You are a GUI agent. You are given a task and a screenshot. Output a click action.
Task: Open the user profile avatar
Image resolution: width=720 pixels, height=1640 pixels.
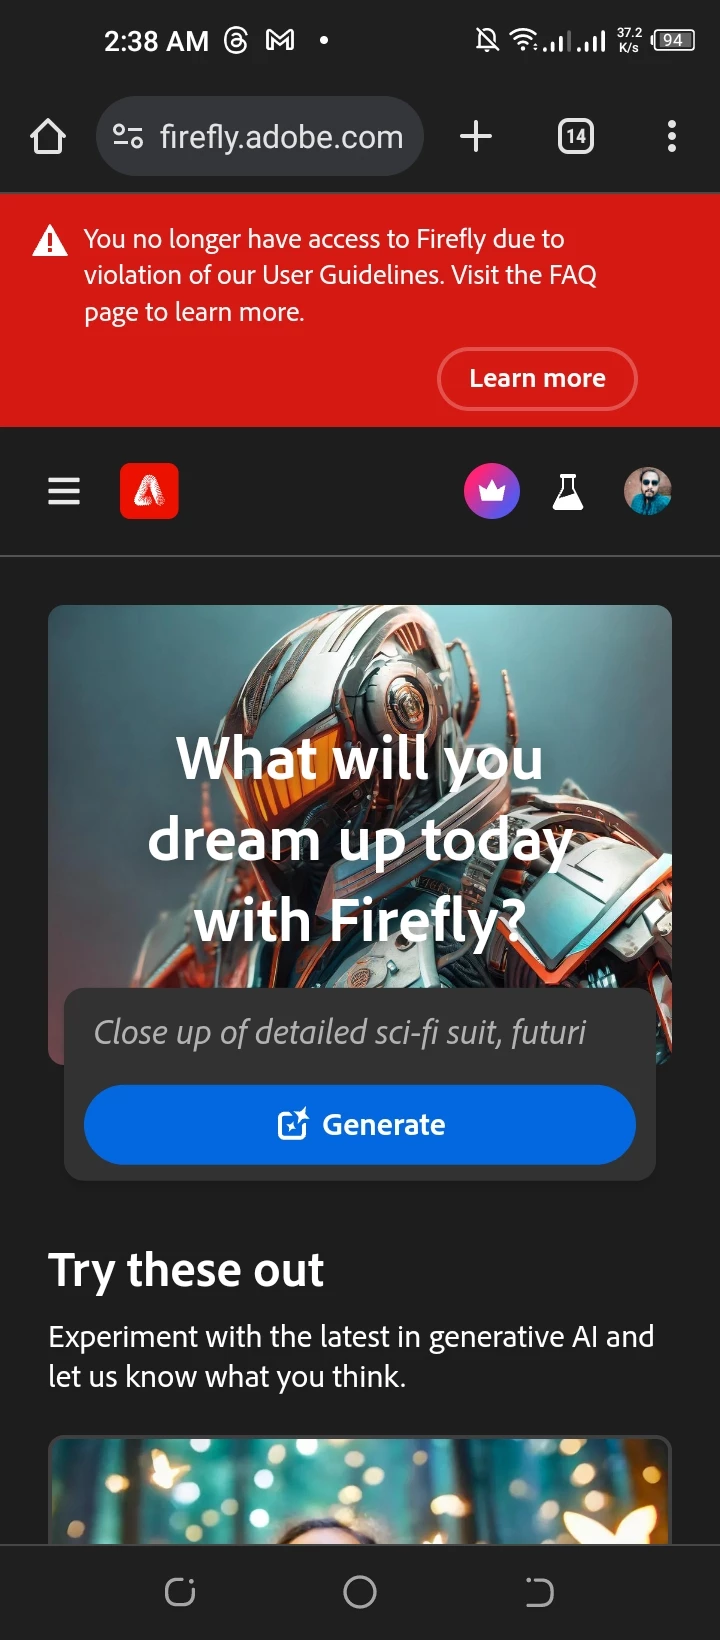point(648,491)
